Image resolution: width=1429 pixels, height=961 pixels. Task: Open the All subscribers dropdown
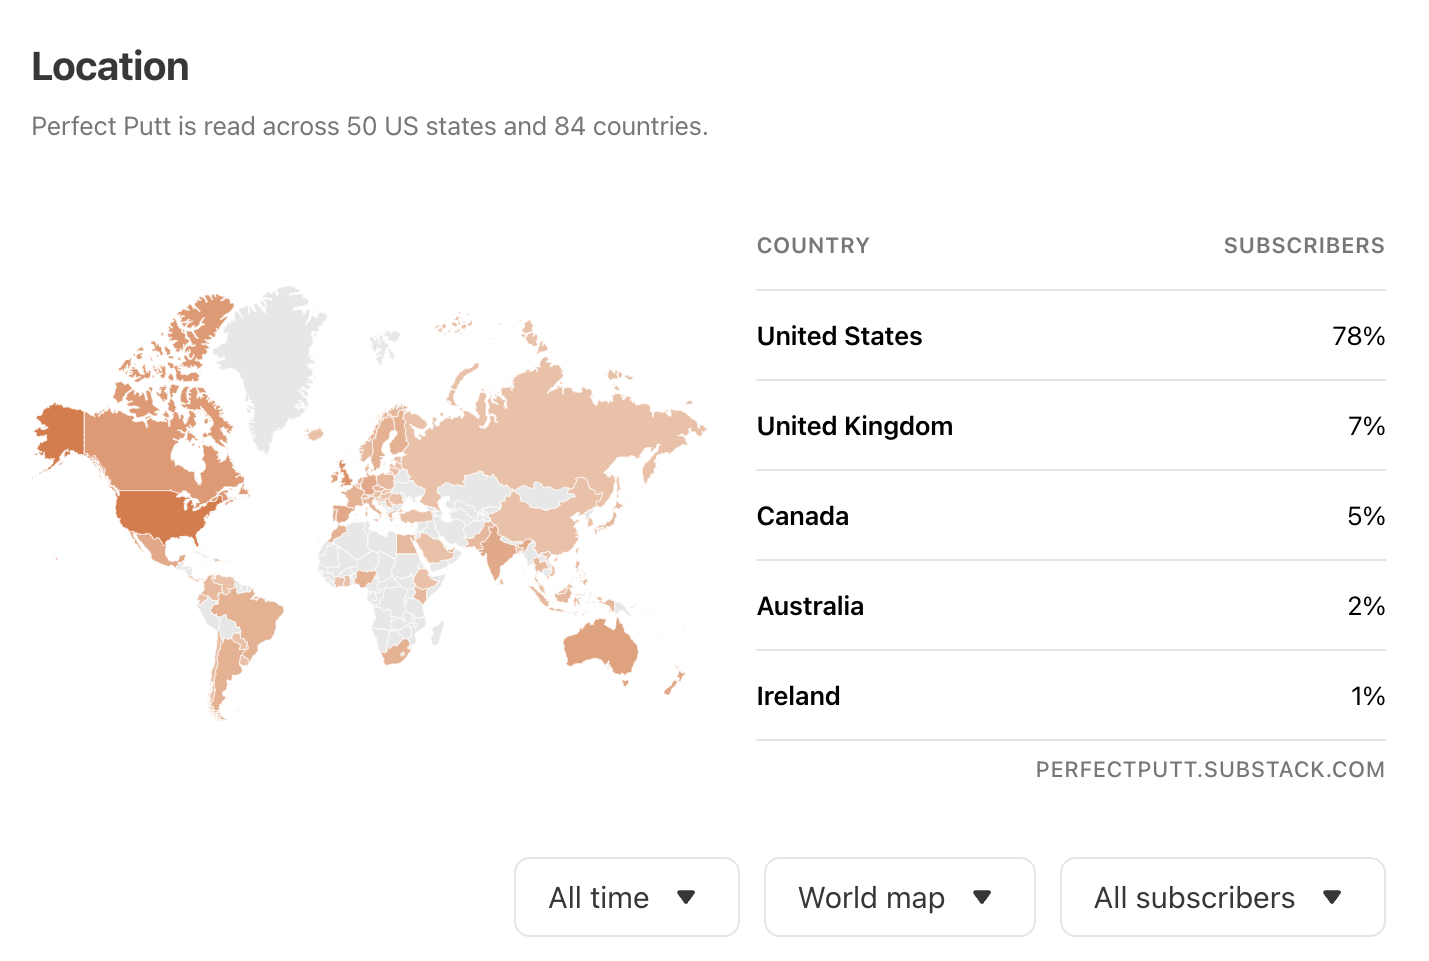click(x=1222, y=897)
